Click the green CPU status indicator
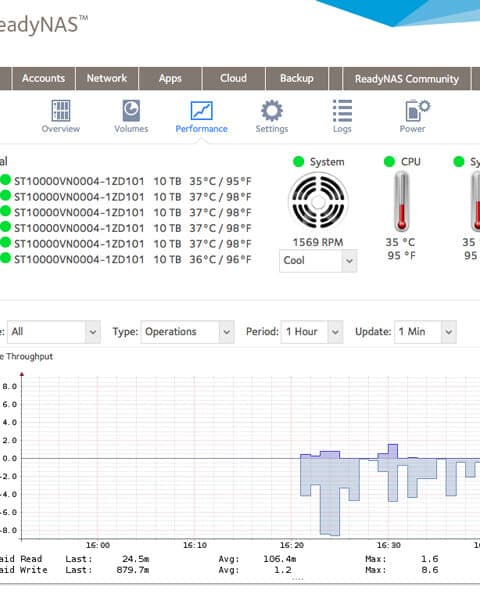This screenshot has height=596, width=480. point(389,162)
